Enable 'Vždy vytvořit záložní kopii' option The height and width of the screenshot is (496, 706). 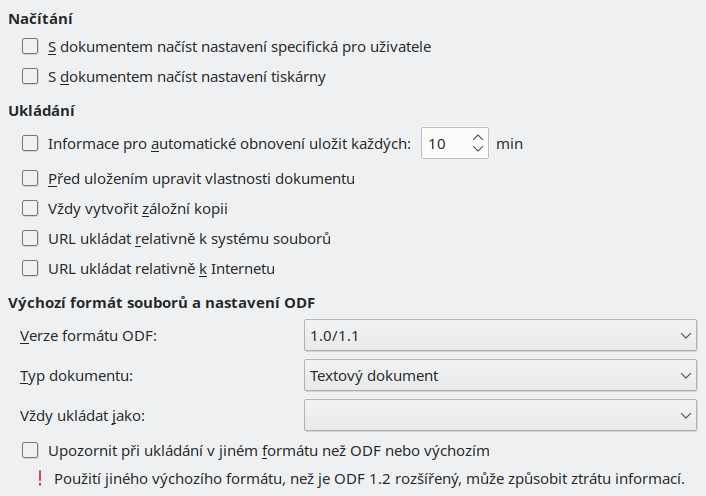coord(30,209)
